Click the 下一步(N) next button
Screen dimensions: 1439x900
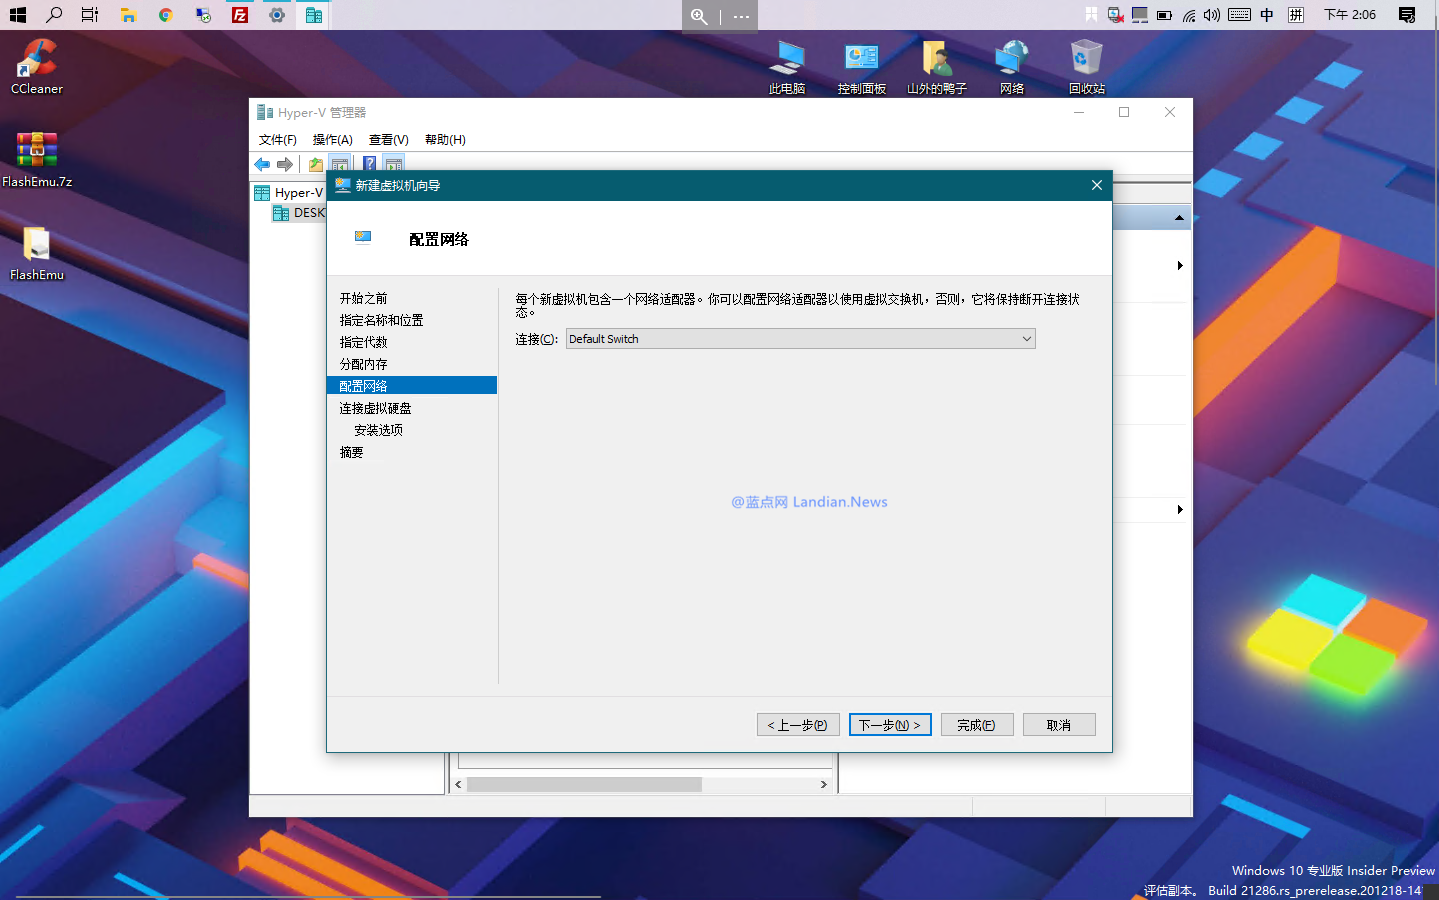pyautogui.click(x=890, y=725)
